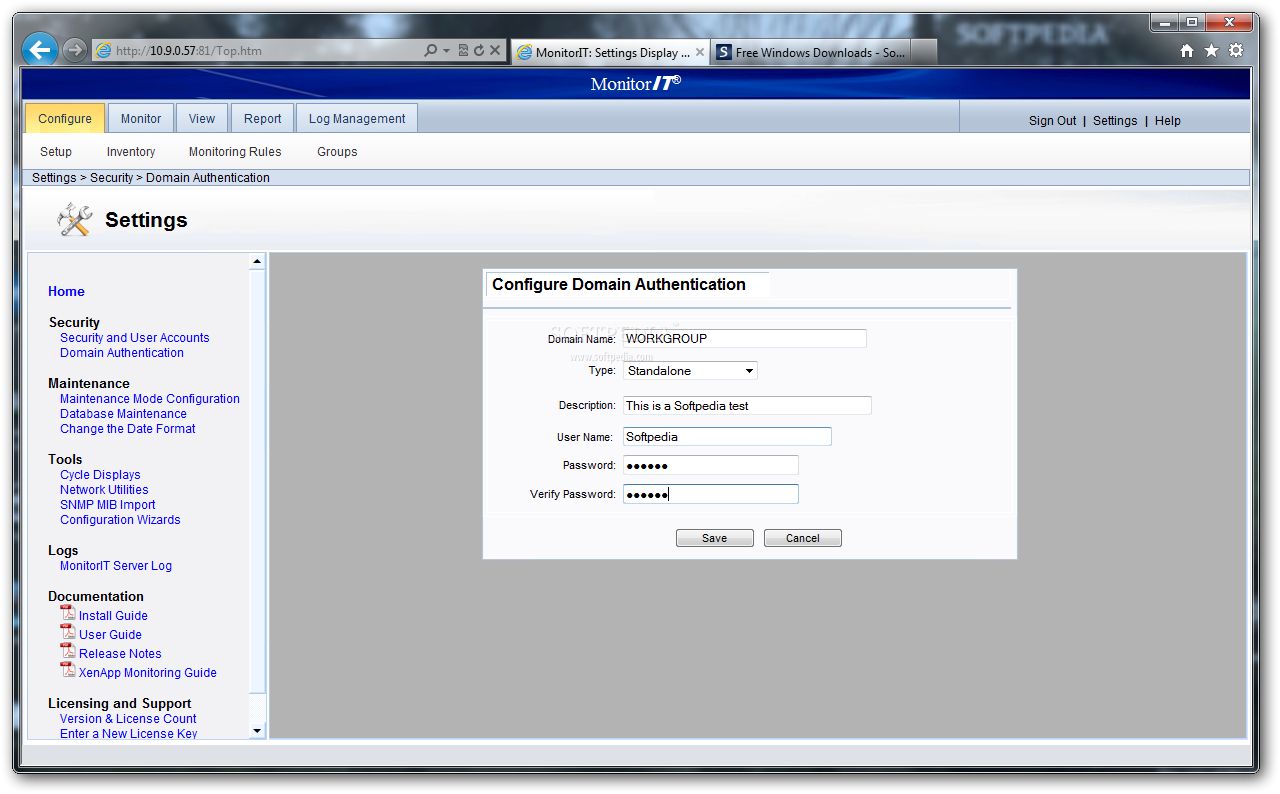Click the Settings tools icon in header
Viewport: 1280px width, 794px height.
coord(75,219)
